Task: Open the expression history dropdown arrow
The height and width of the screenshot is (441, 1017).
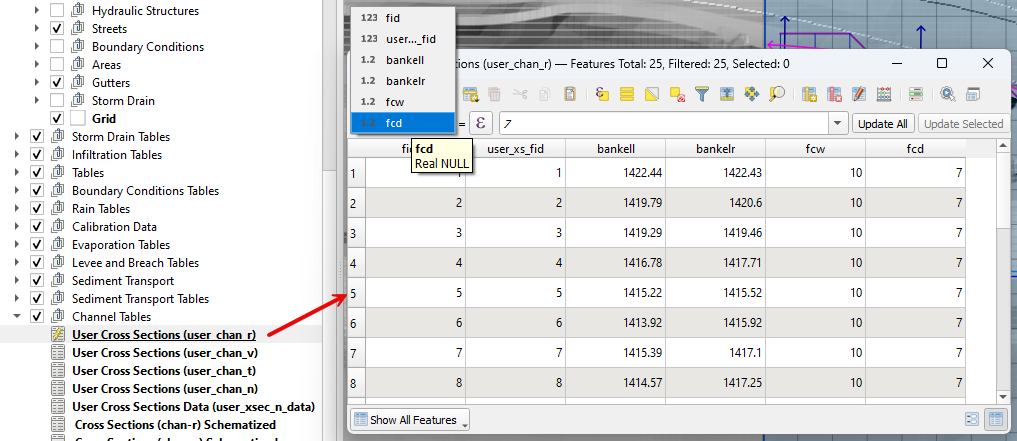Action: click(x=837, y=123)
